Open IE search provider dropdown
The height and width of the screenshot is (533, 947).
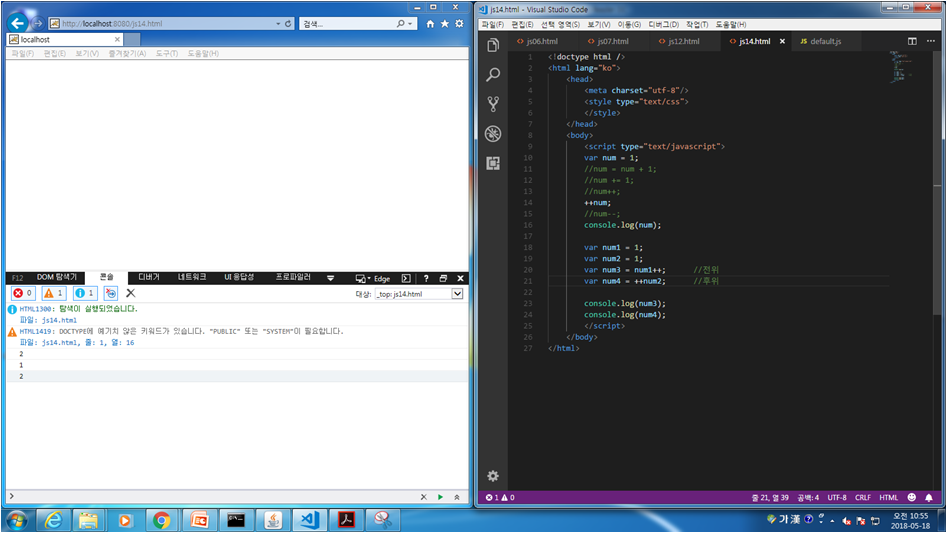coord(411,24)
